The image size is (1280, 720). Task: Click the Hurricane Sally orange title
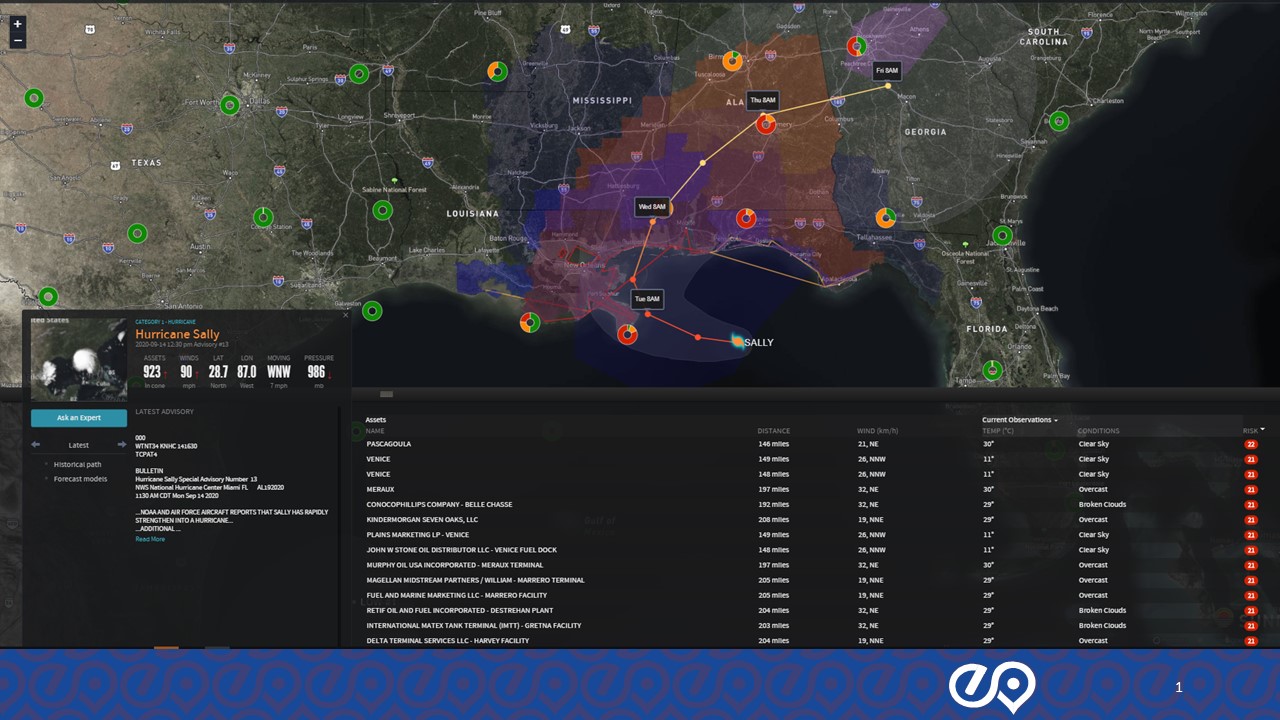tap(177, 334)
